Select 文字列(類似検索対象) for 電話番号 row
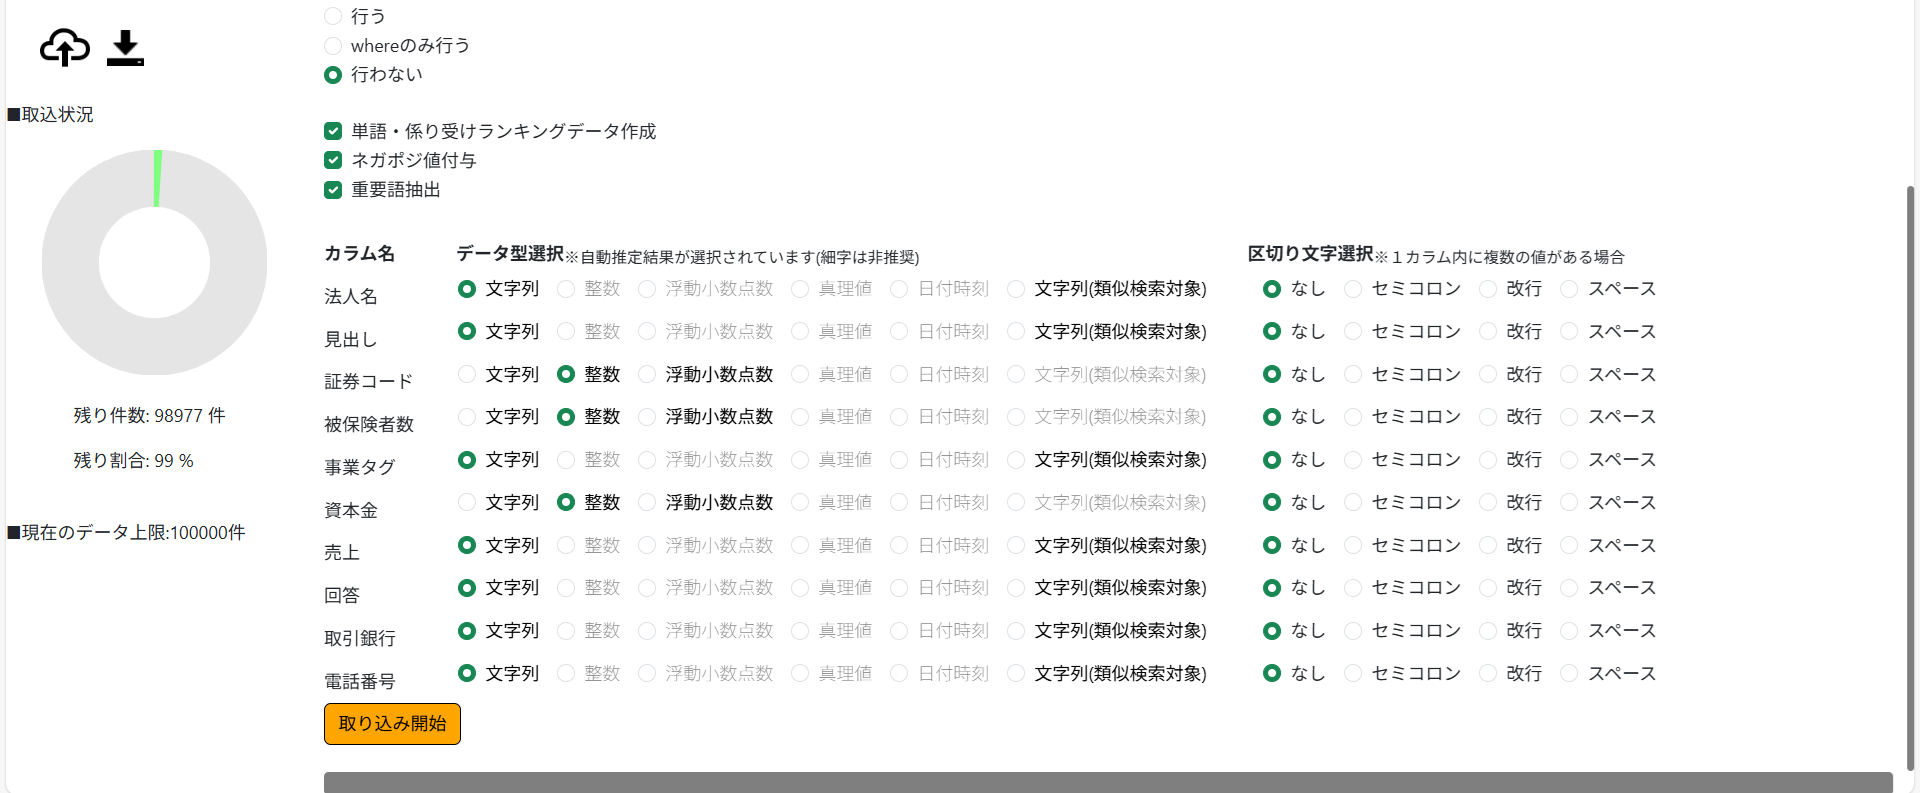This screenshot has width=1920, height=793. pos(1016,674)
